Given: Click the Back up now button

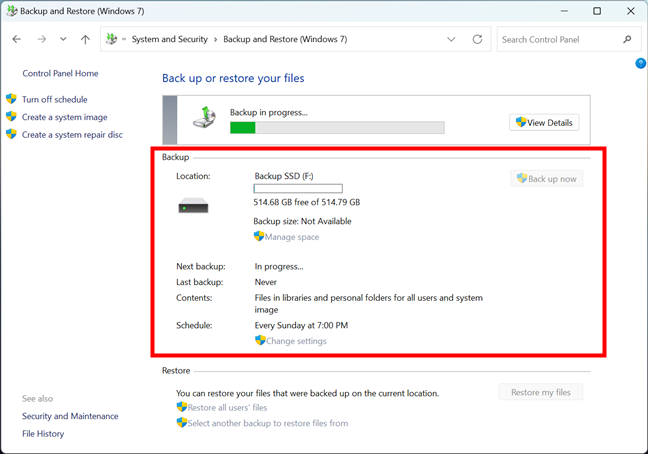Looking at the screenshot, I should coord(546,179).
